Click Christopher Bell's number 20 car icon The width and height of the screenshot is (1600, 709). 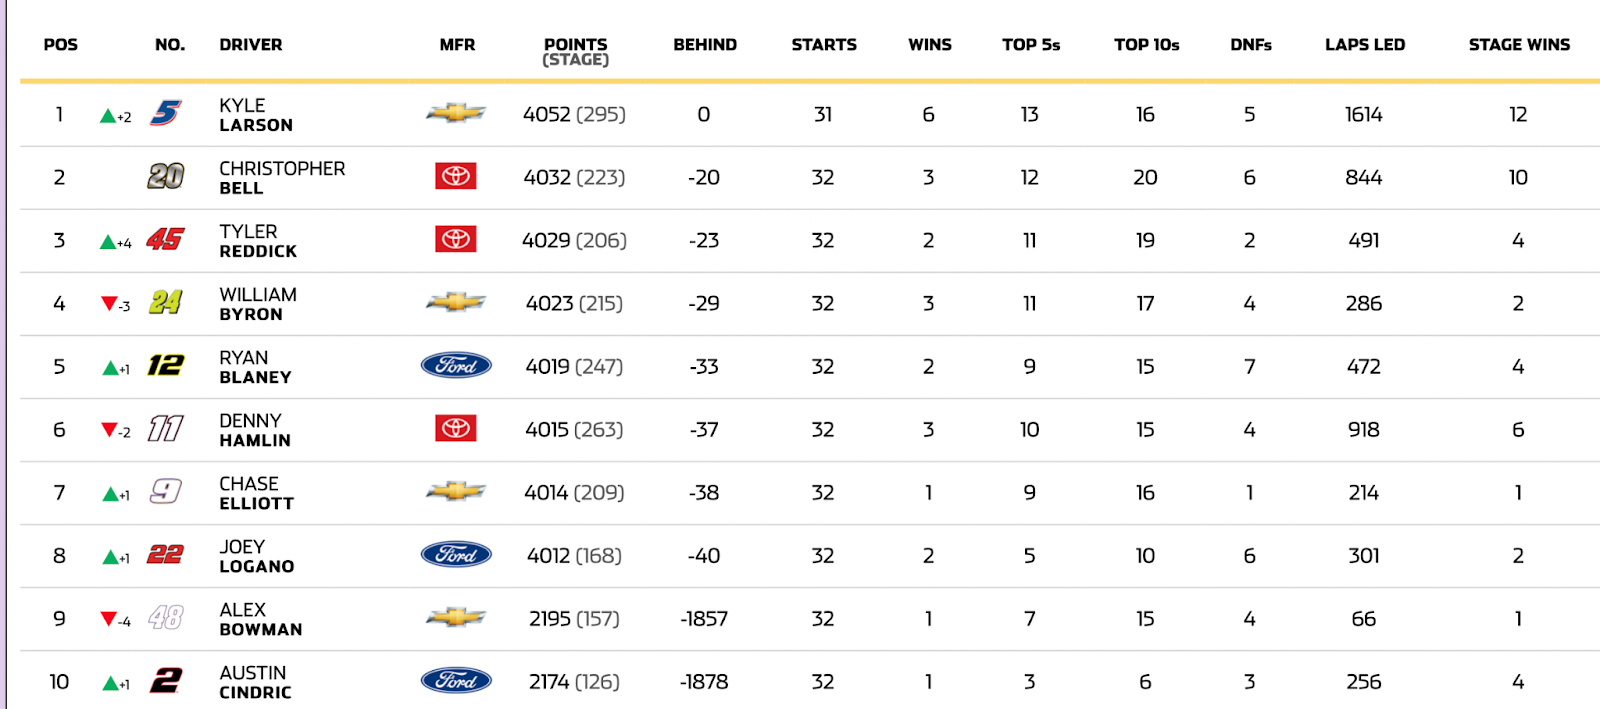coord(166,176)
